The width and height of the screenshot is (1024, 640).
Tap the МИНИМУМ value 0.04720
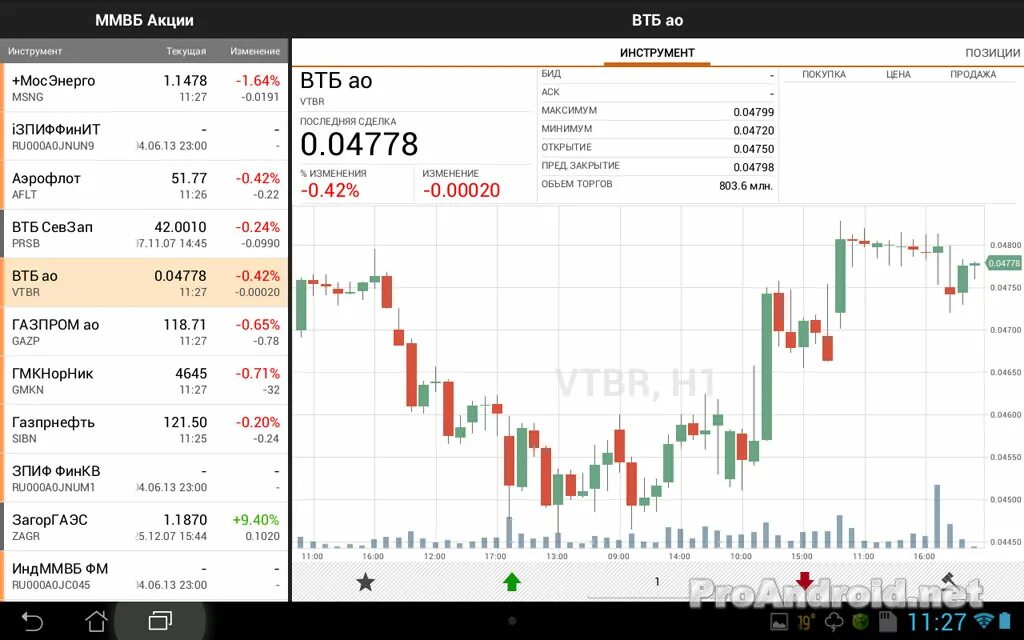753,130
